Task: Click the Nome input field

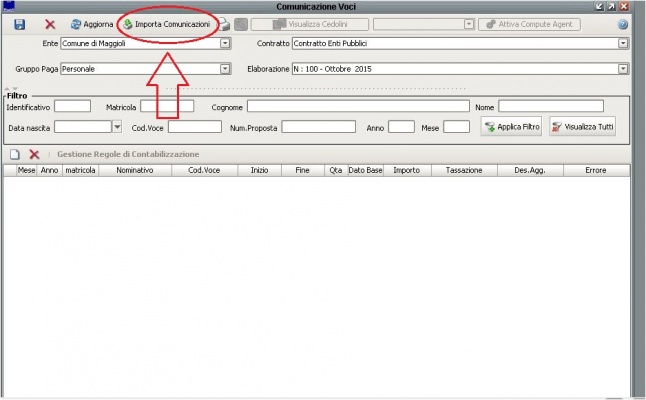Action: coord(551,107)
